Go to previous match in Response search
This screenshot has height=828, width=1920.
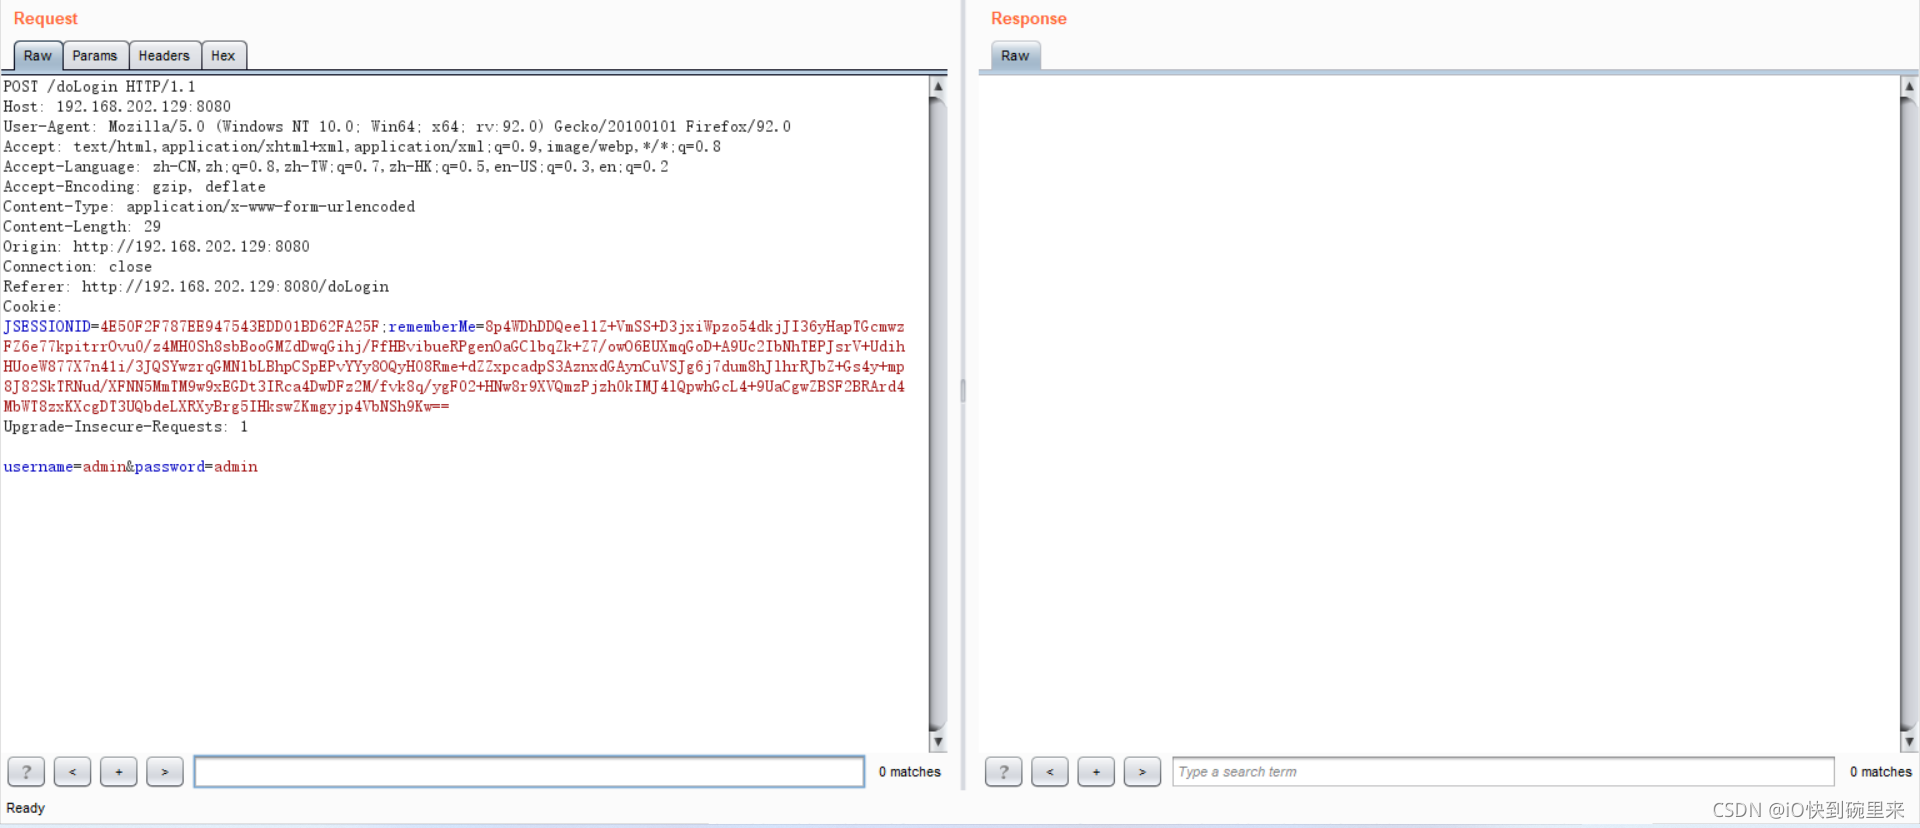coord(1049,772)
